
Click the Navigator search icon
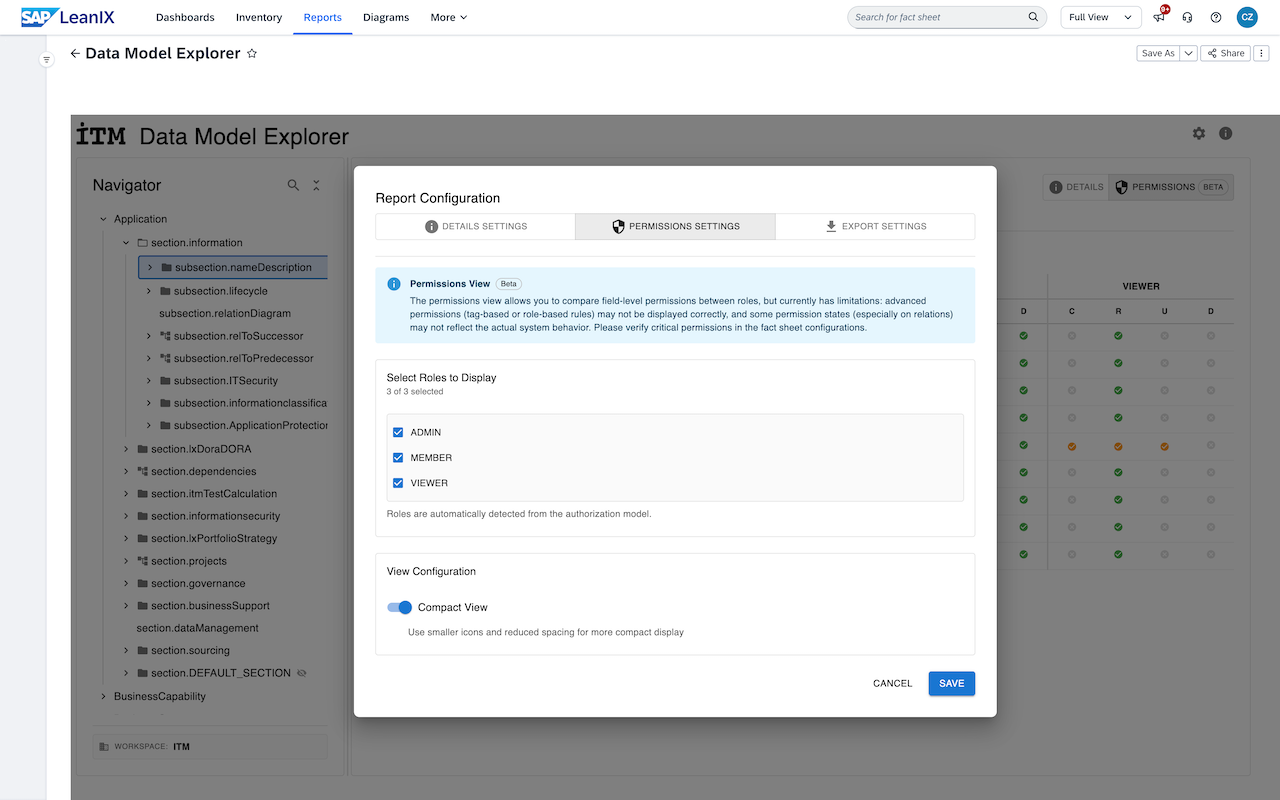[293, 185]
